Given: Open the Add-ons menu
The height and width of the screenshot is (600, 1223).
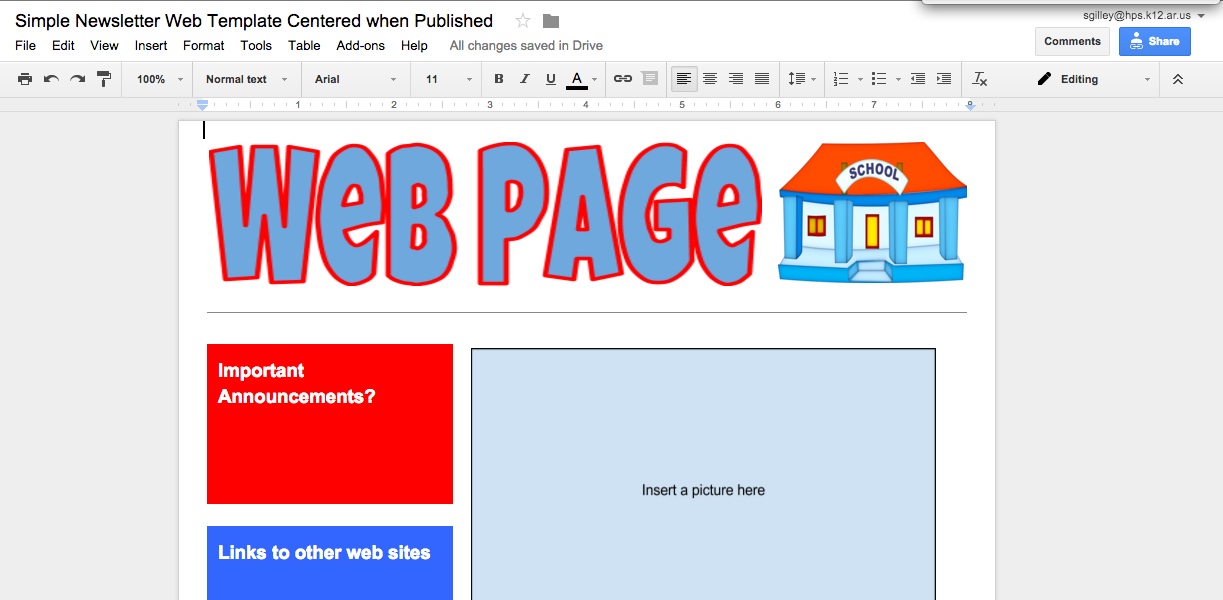Looking at the screenshot, I should pos(360,45).
